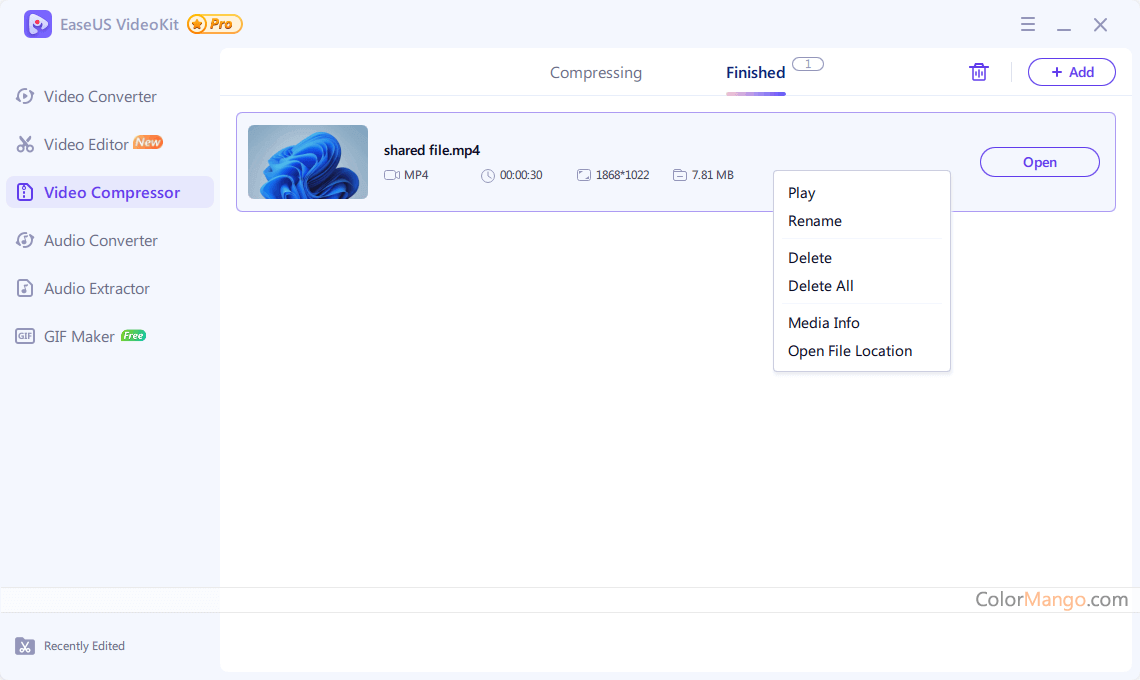Open the hamburger menu icon
1140x680 pixels.
click(x=1027, y=24)
